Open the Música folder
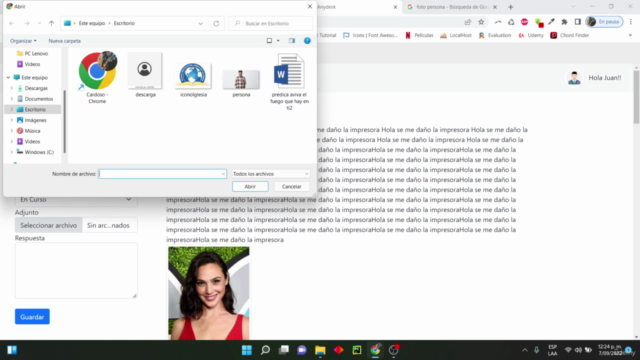This screenshot has width=640, height=360. point(32,131)
